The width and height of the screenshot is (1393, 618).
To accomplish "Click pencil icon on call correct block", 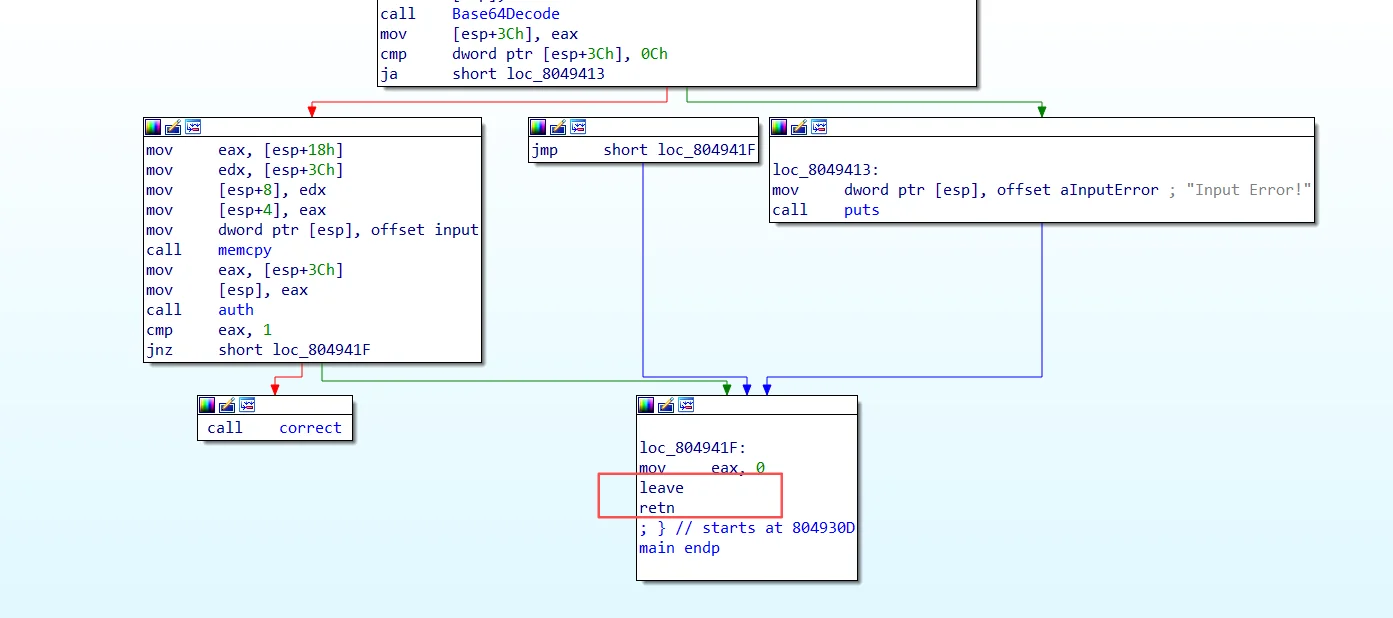I will [227, 405].
